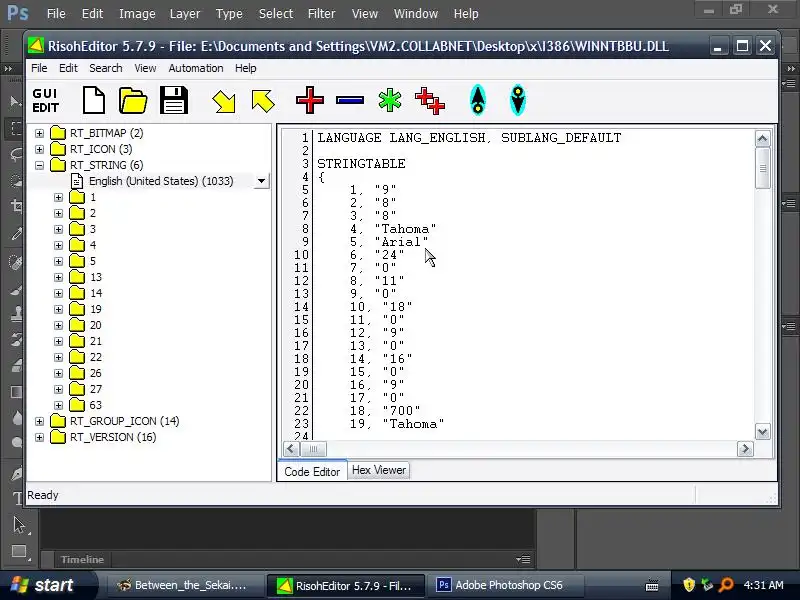Open Photoshop Select menu
800x600 pixels.
click(x=276, y=14)
